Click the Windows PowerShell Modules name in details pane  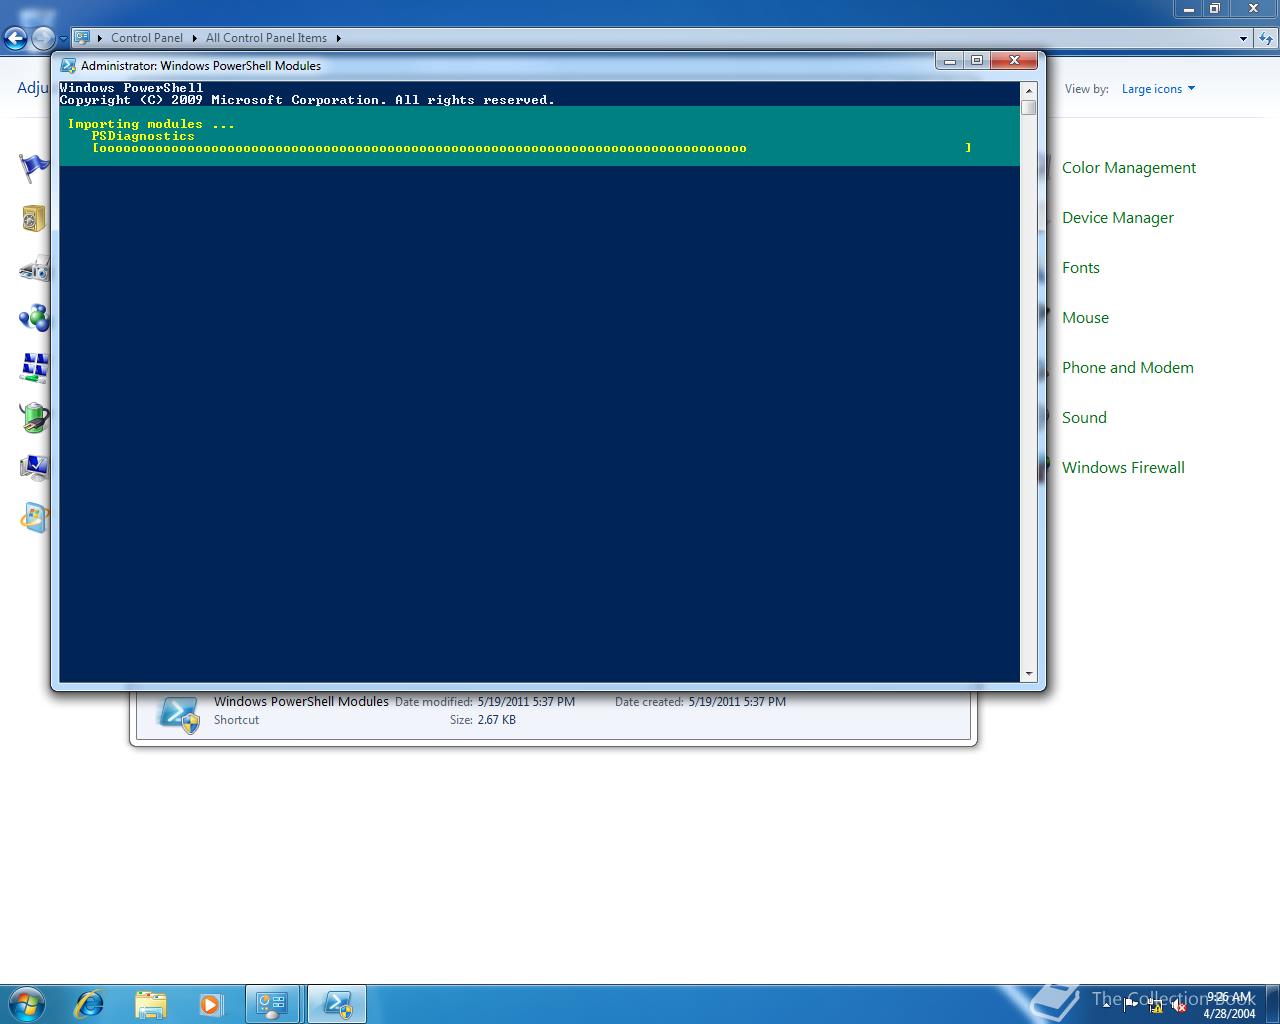click(x=301, y=702)
